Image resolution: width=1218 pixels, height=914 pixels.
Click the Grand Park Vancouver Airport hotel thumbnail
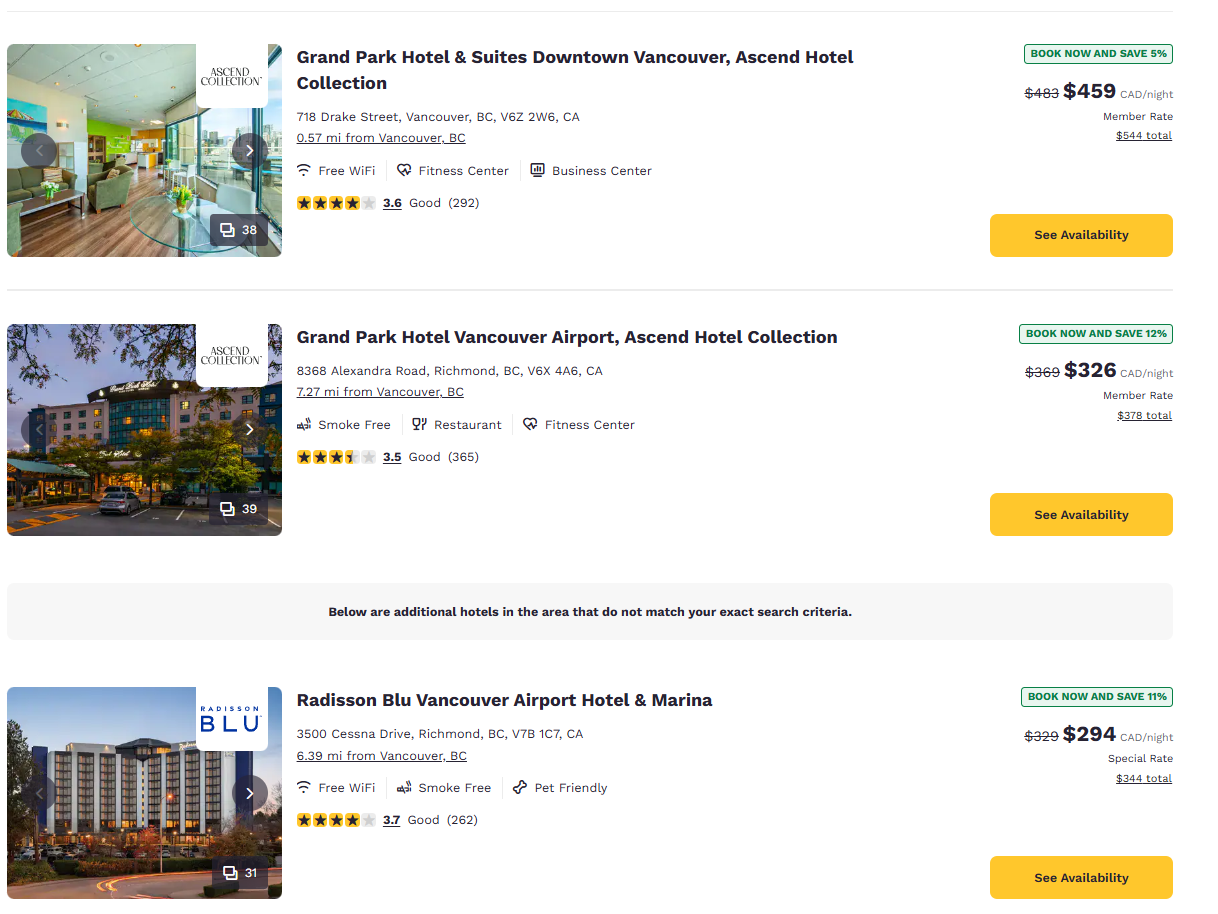point(144,430)
